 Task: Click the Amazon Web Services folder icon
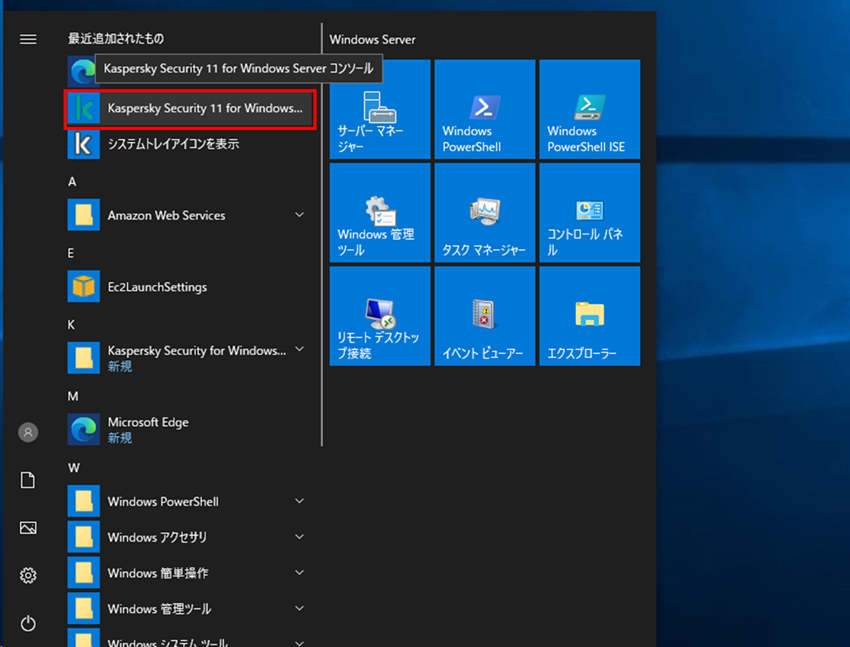pos(83,215)
